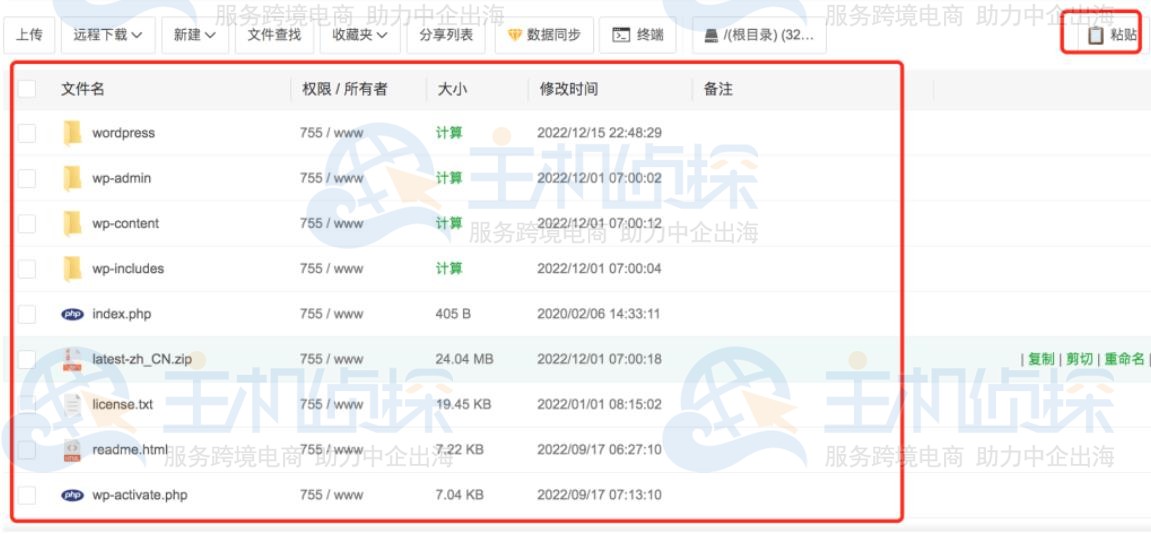Select the license.txt file name

[x=123, y=404]
